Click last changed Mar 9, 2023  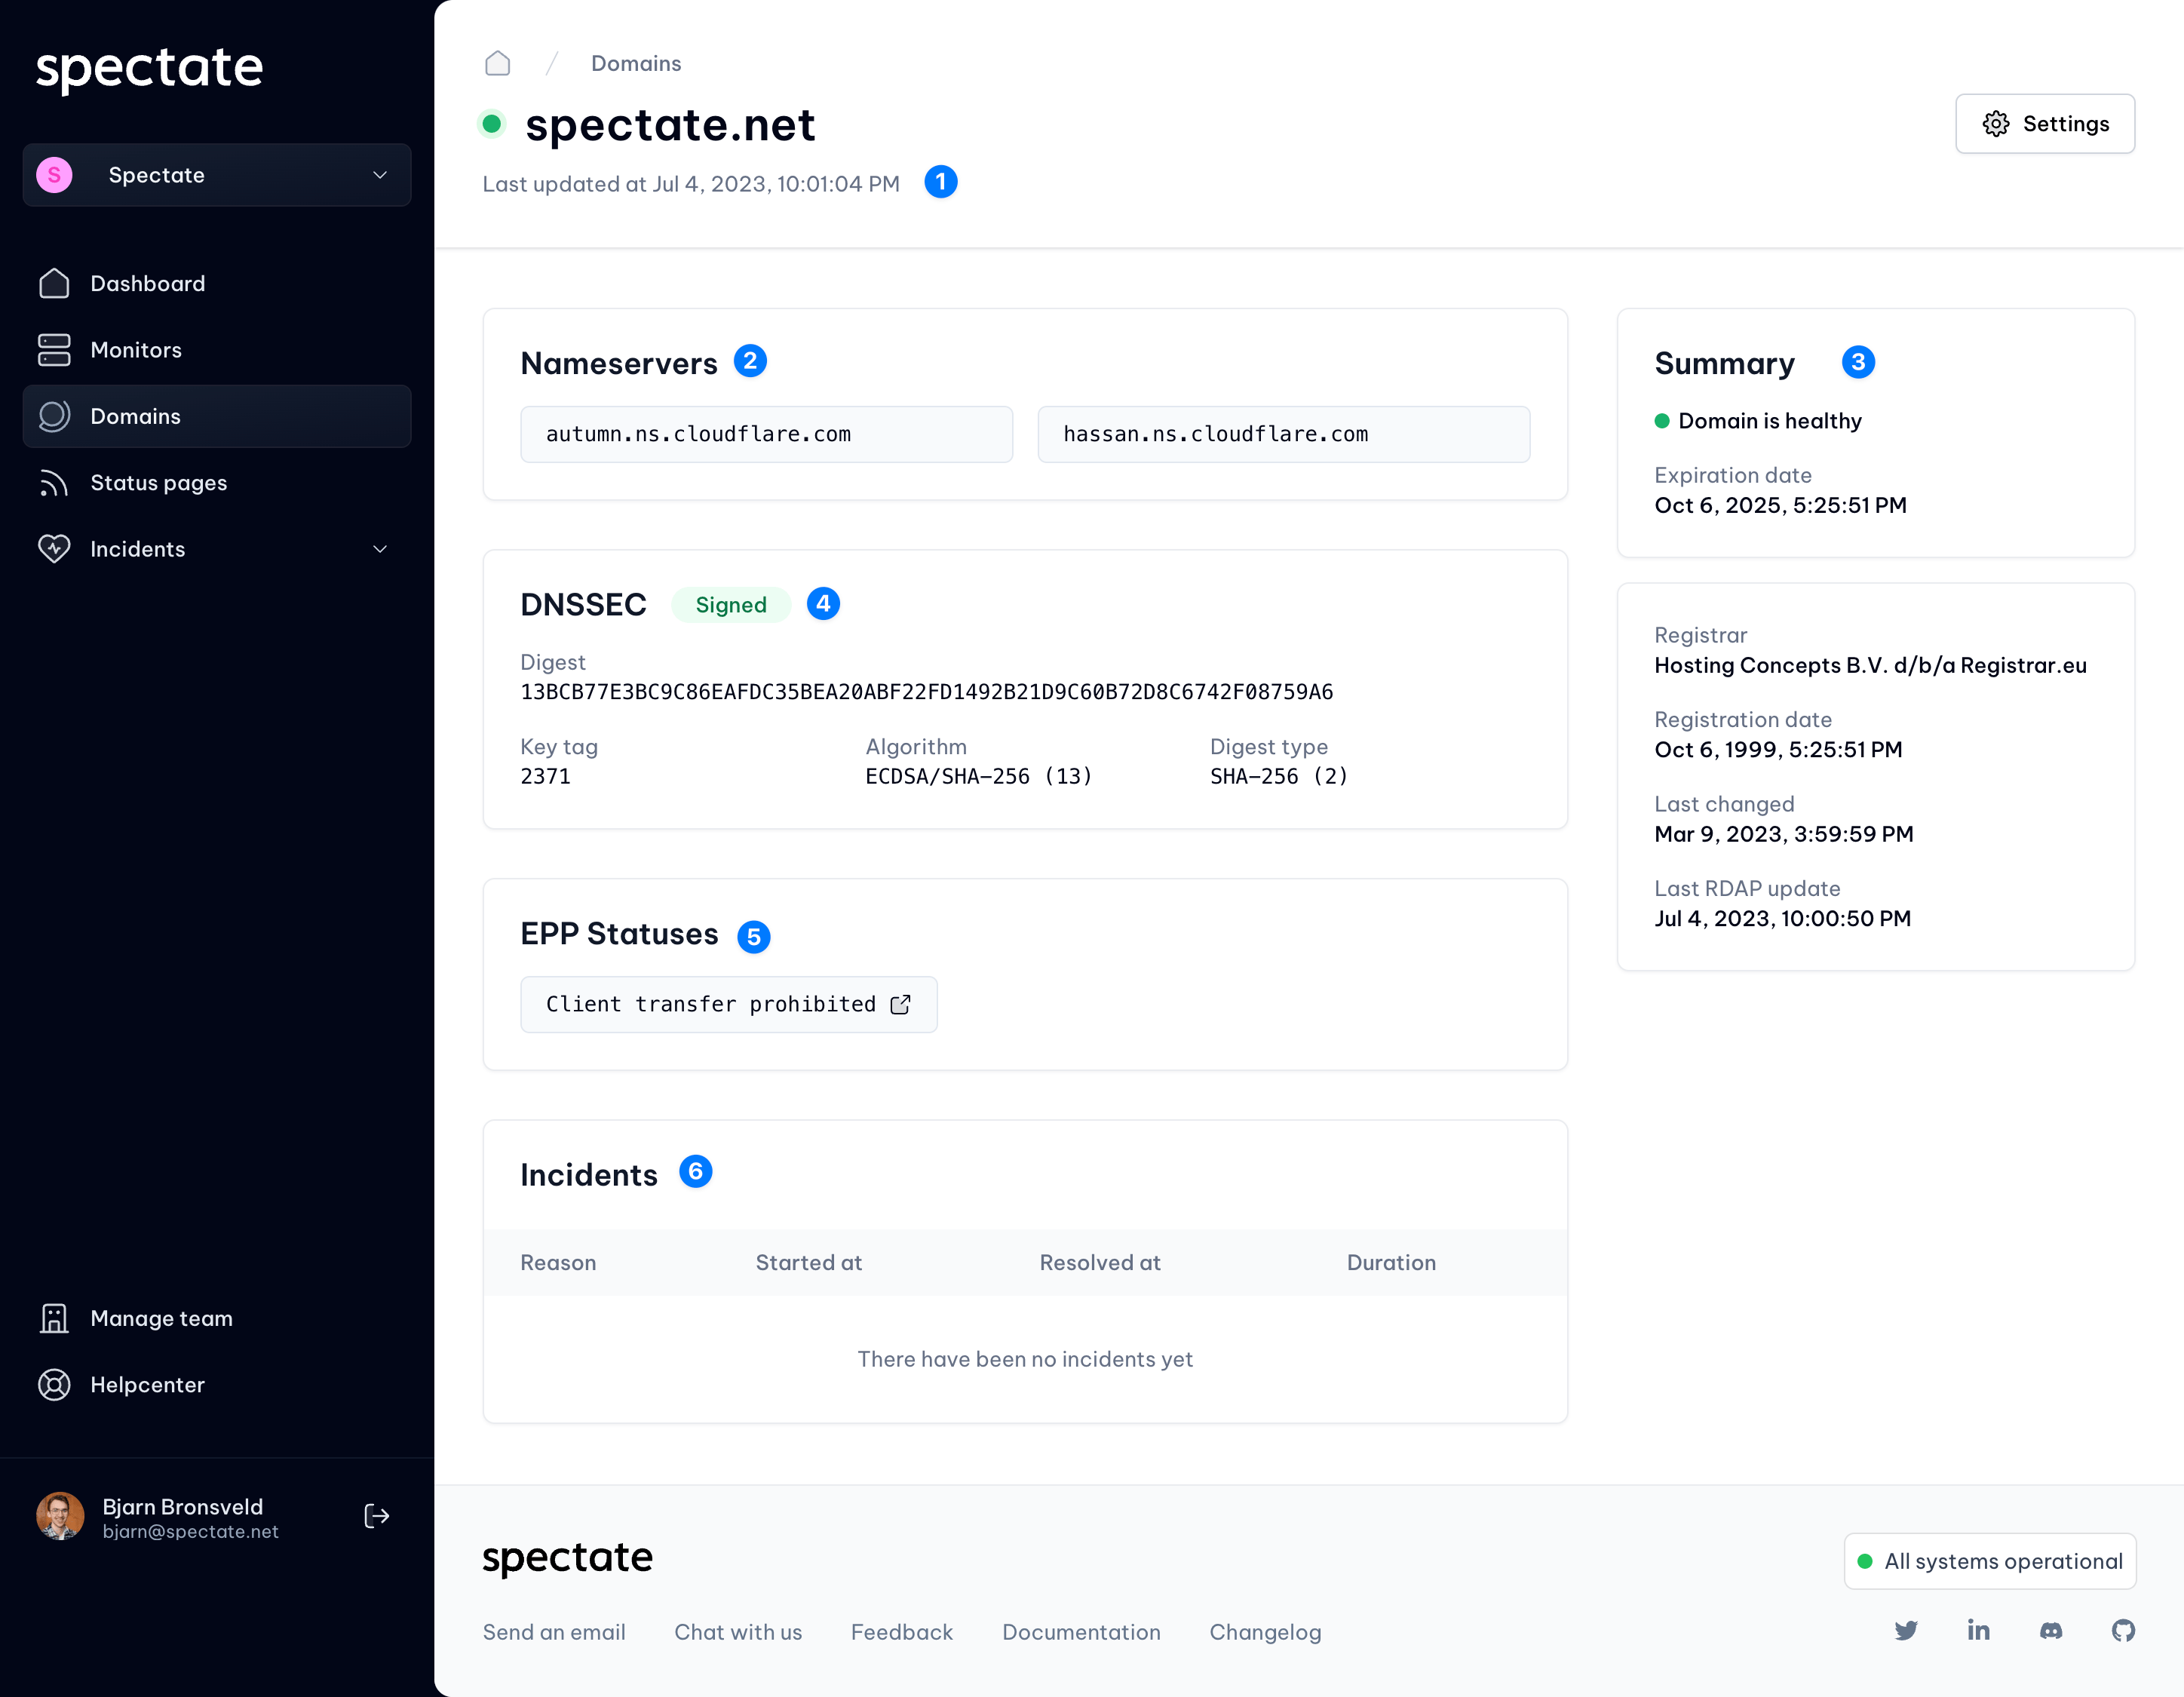(1784, 834)
